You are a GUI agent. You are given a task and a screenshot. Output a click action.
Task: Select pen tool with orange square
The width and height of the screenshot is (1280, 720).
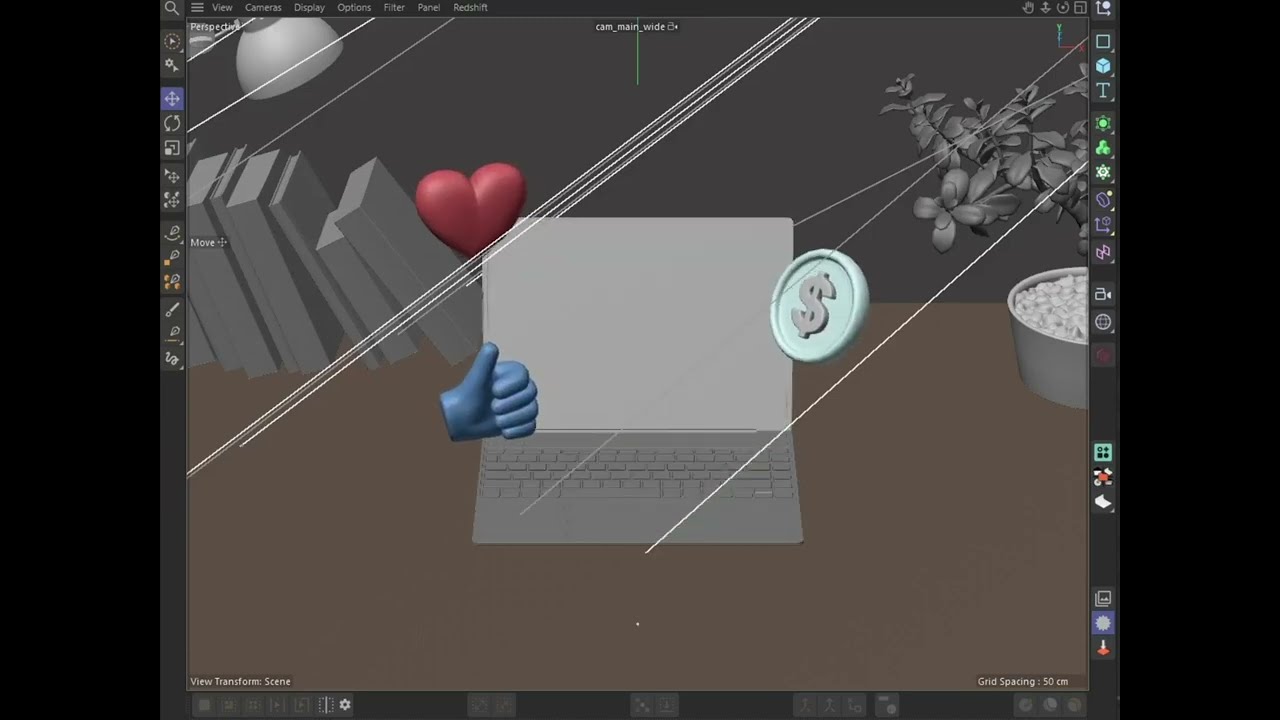coord(172,257)
